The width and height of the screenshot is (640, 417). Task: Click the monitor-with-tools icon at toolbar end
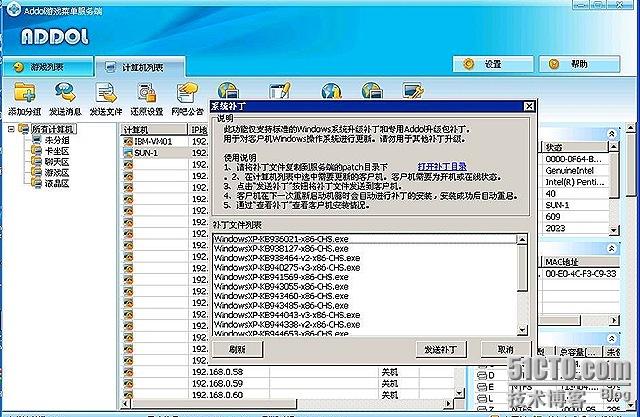coord(413,90)
